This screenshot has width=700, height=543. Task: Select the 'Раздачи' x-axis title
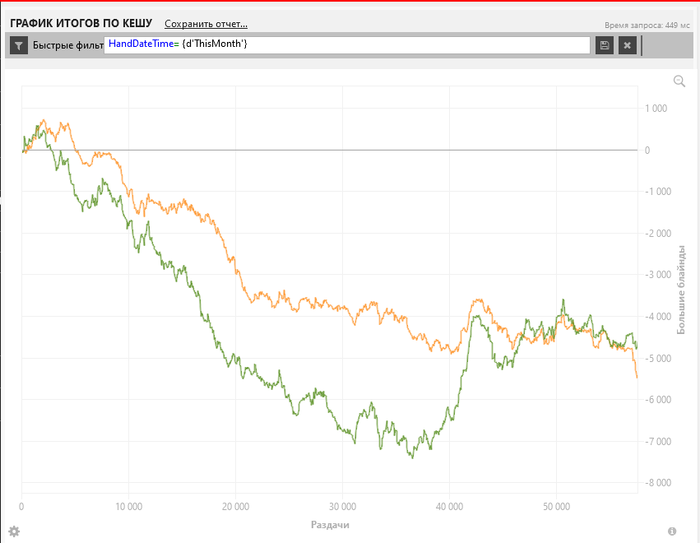[x=330, y=525]
